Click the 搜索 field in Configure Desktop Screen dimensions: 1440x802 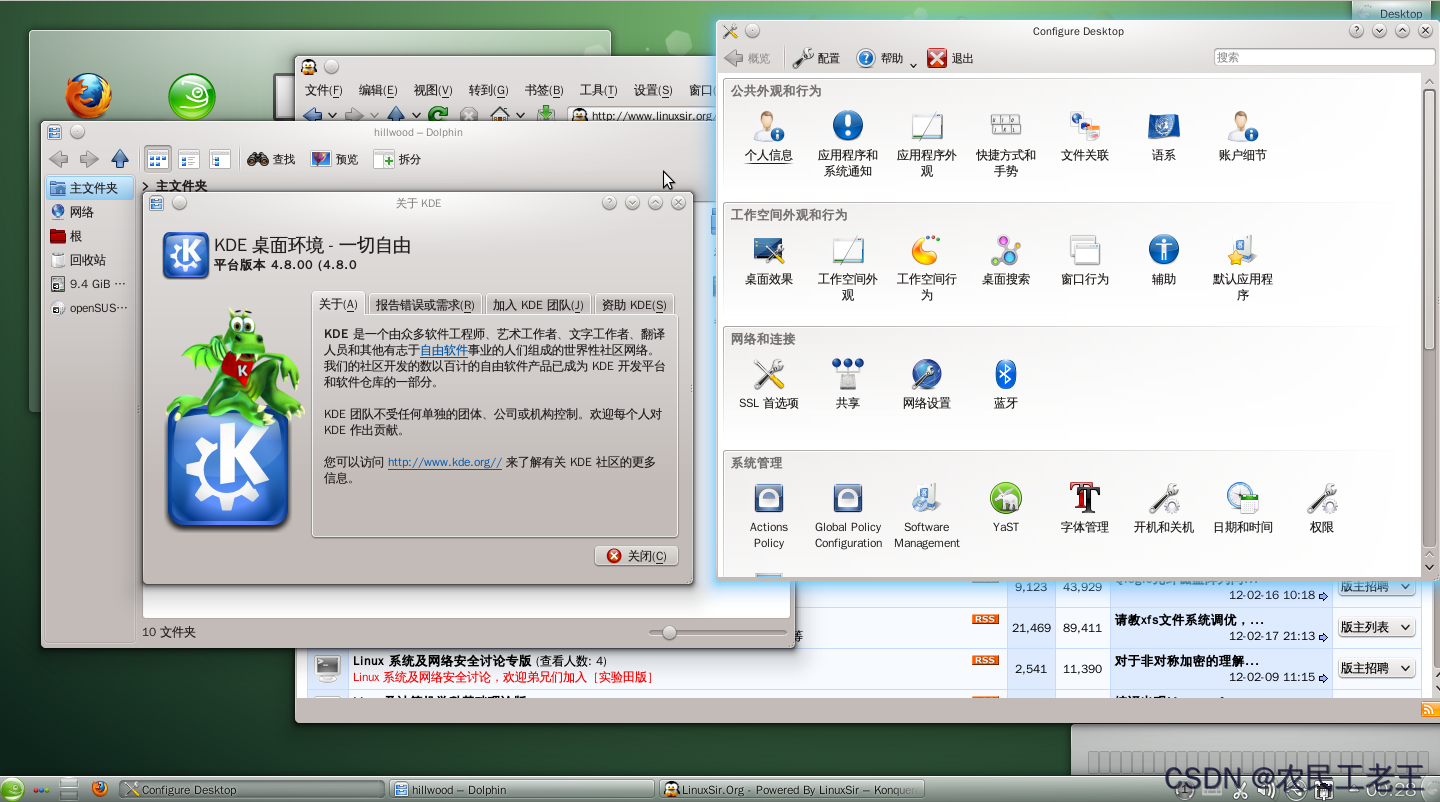1324,57
